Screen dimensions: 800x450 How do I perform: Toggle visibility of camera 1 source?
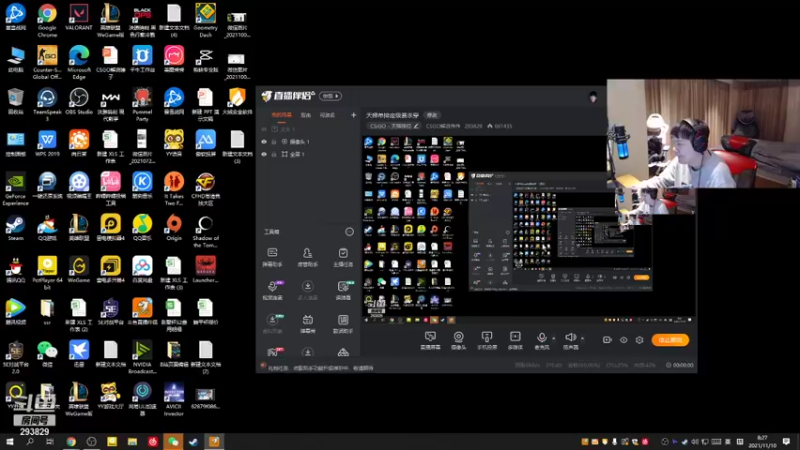pos(264,142)
